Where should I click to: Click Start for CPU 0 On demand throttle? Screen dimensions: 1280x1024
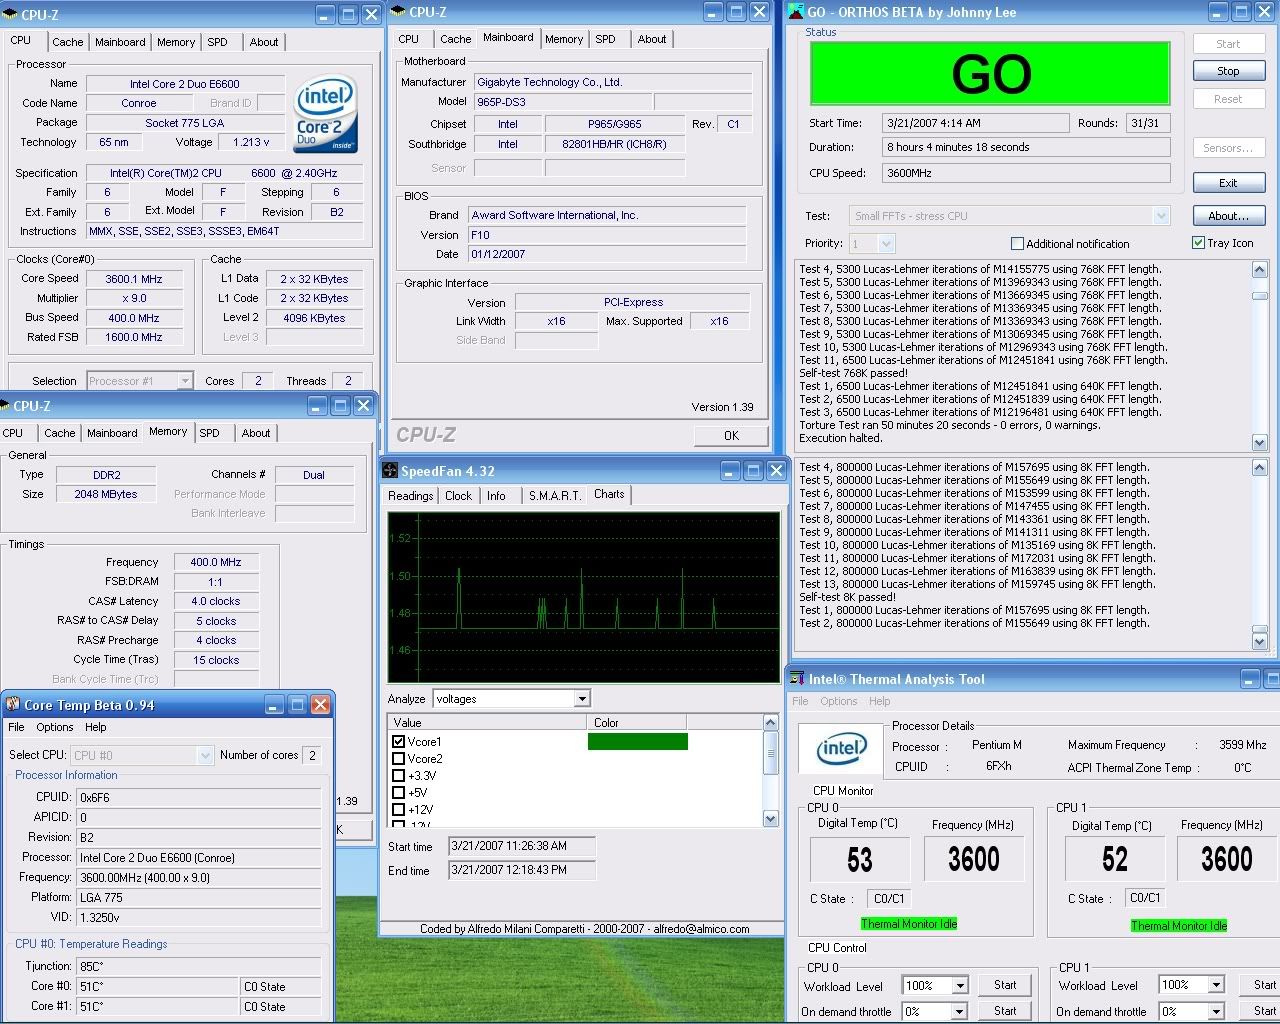point(1005,1011)
